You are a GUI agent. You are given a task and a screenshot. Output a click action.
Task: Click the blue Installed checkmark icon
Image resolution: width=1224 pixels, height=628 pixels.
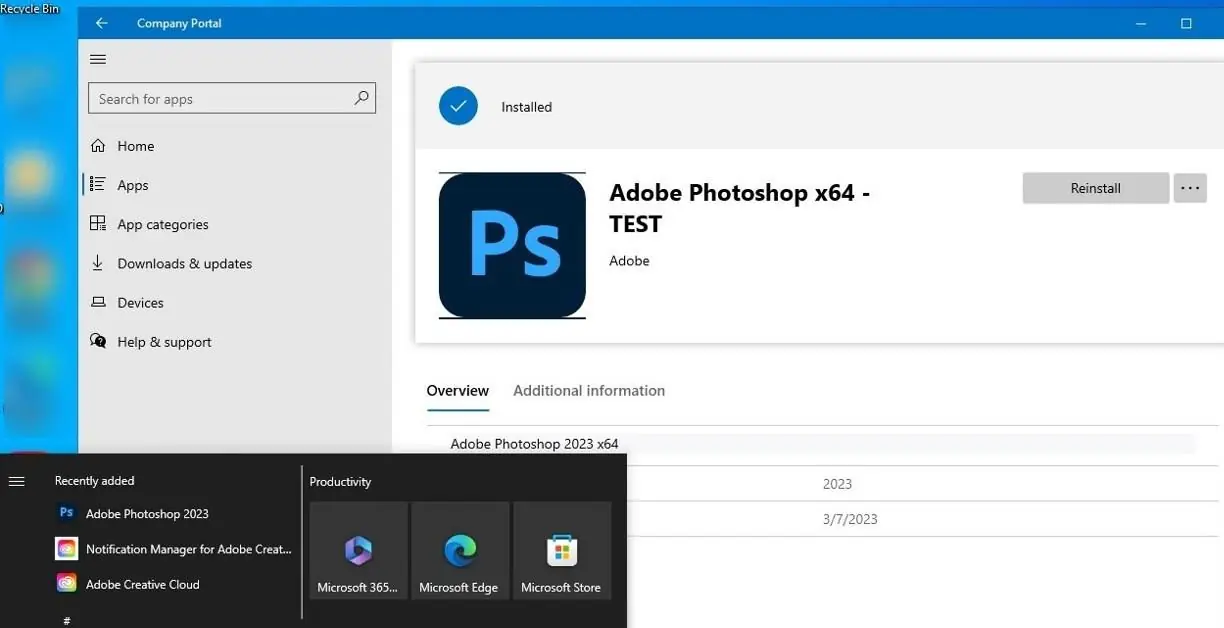pos(458,106)
